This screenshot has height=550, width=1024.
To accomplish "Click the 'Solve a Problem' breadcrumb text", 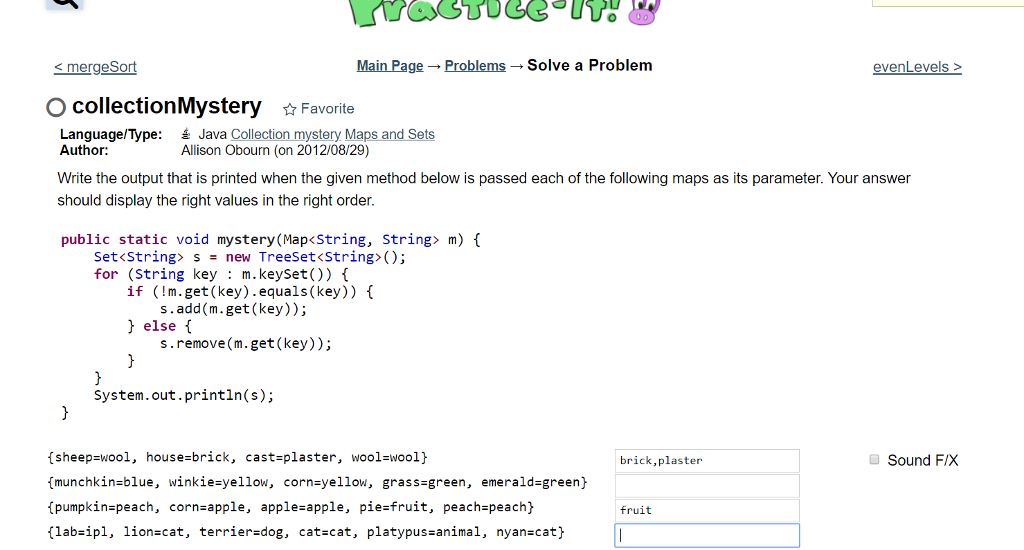I will coord(590,65).
